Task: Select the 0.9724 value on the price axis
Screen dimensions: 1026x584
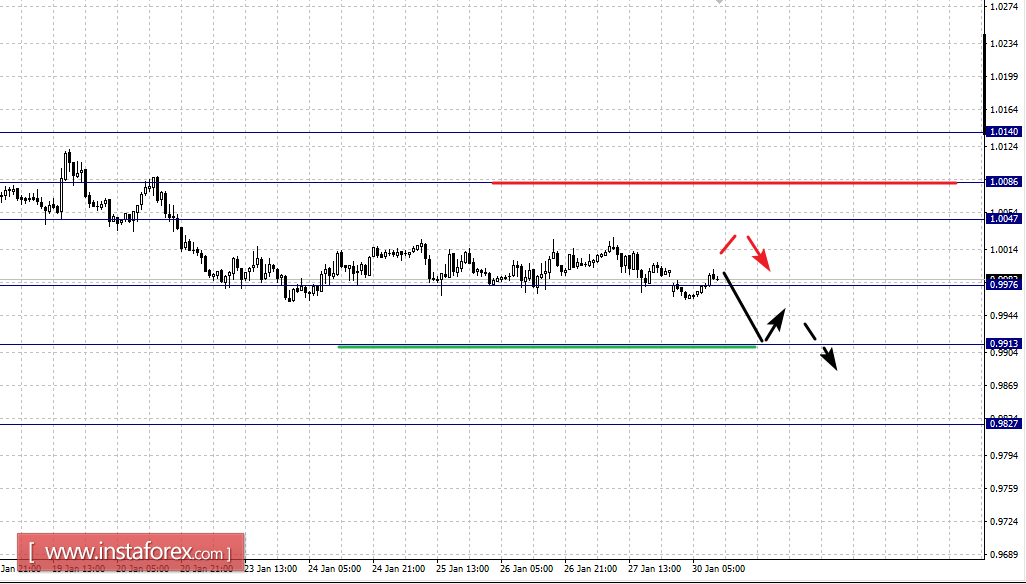Action: 1004,522
